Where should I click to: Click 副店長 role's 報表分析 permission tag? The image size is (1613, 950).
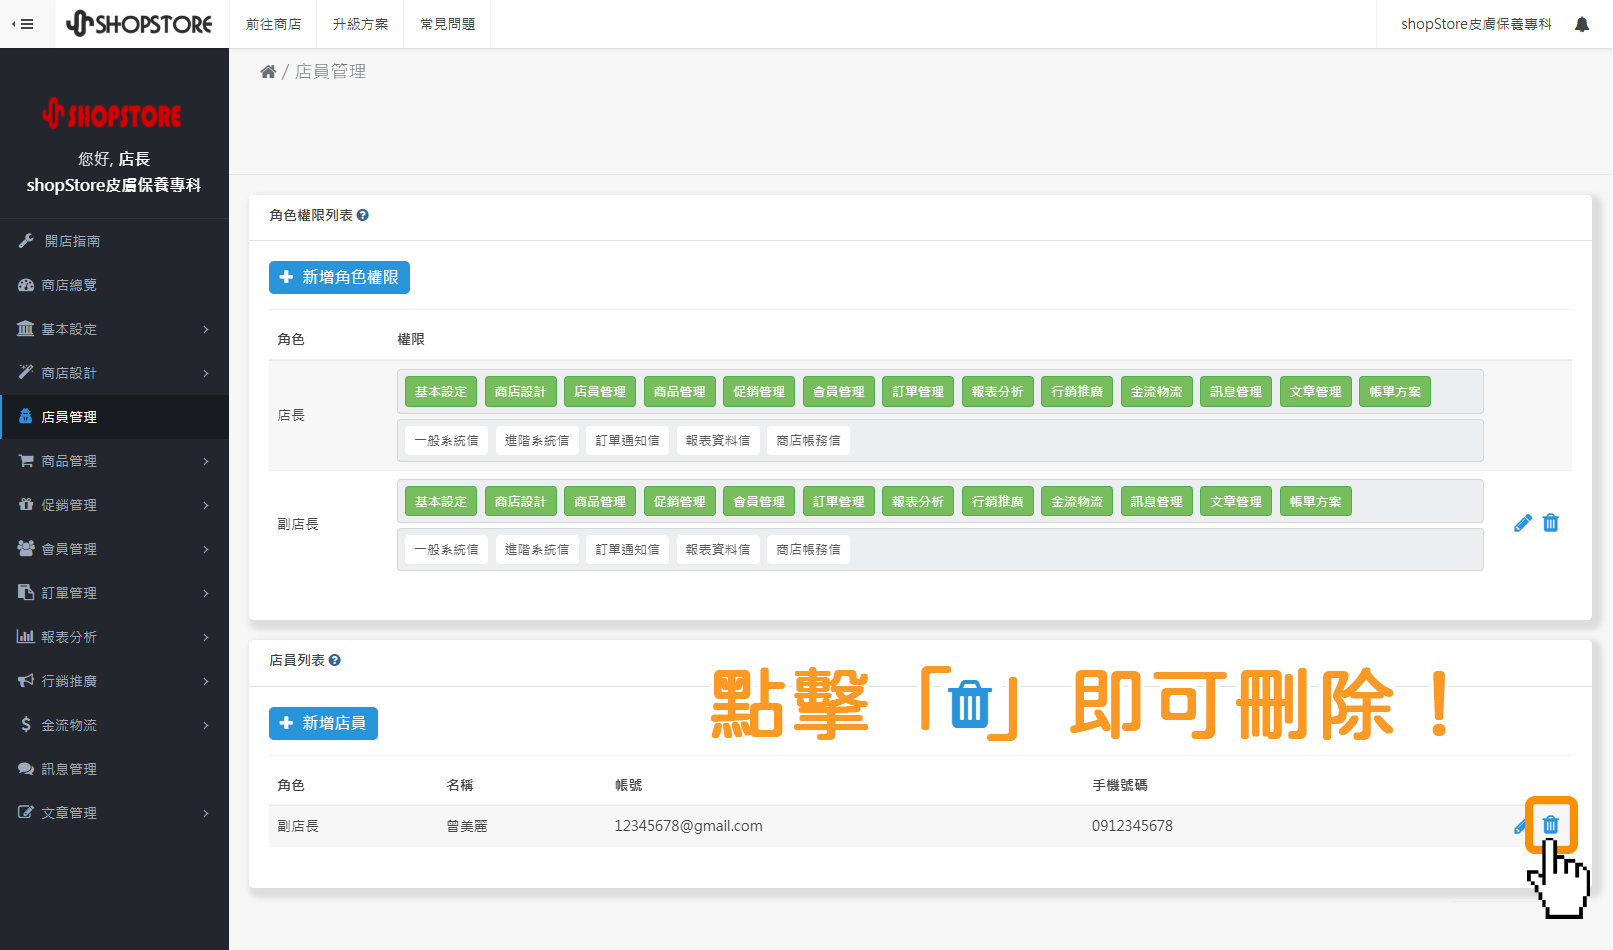[918, 502]
